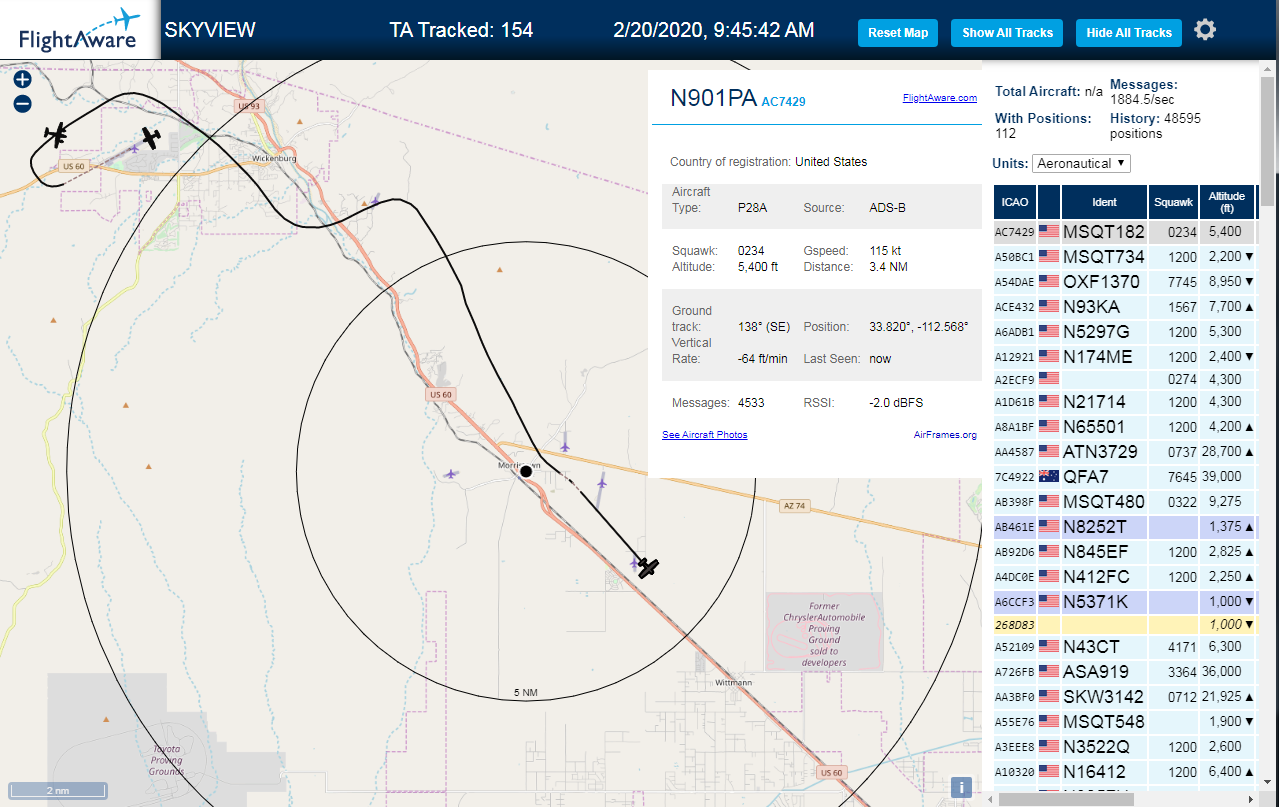This screenshot has height=807, width=1279.
Task: Click the N901PA aircraft title
Action: point(713,98)
